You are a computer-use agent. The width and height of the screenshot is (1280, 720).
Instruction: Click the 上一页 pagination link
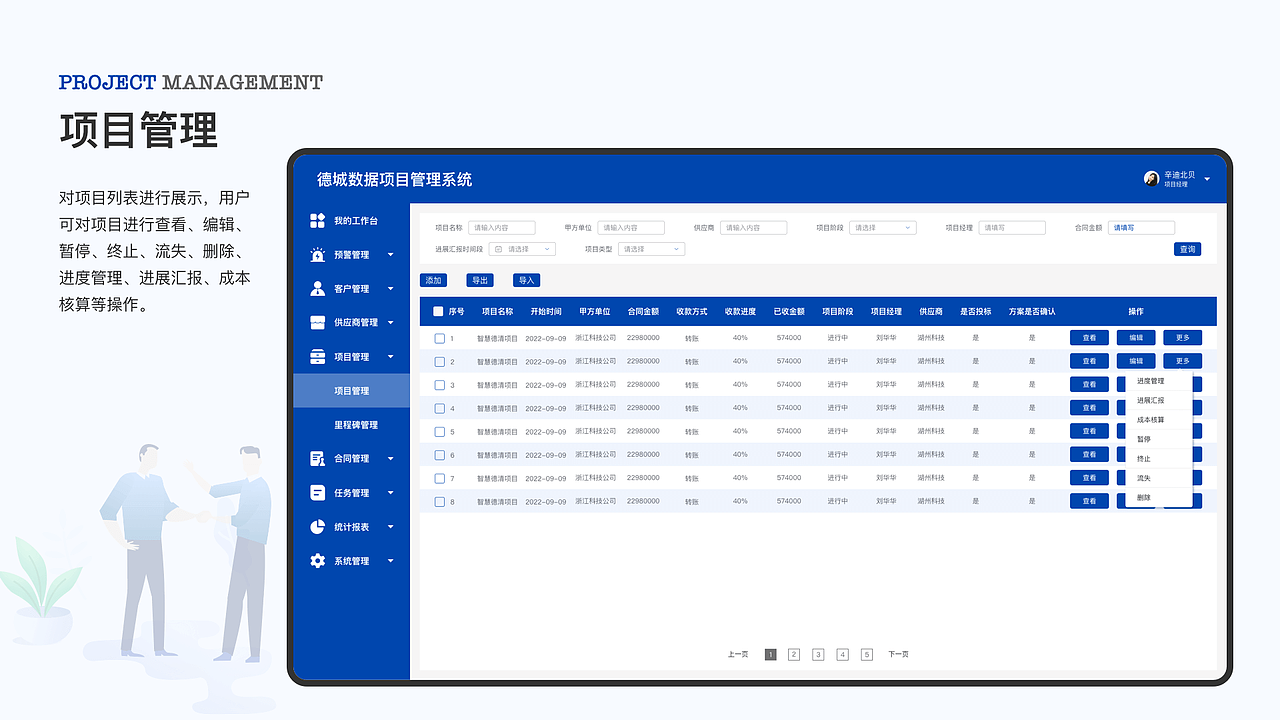click(738, 654)
